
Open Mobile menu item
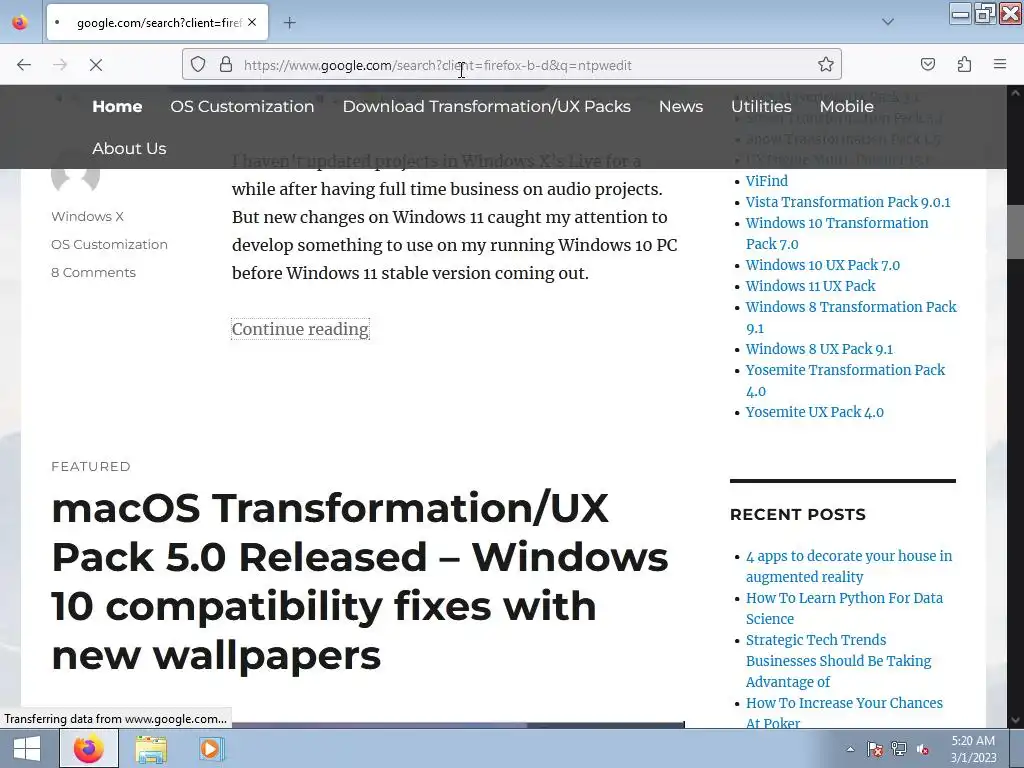(x=846, y=106)
